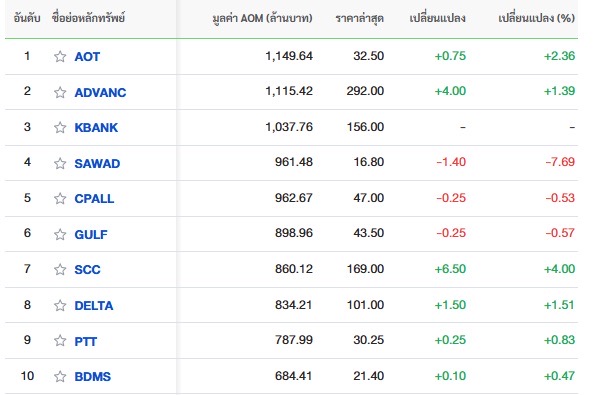The width and height of the screenshot is (596, 395).
Task: Click the star beside DELTA
Action: [60, 305]
